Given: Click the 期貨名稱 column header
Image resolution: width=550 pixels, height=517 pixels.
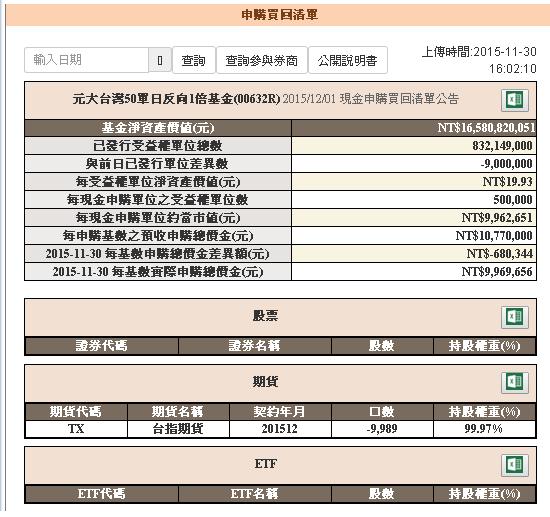Looking at the screenshot, I should coord(178,412).
